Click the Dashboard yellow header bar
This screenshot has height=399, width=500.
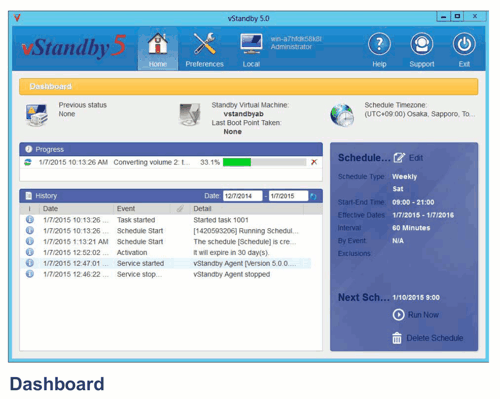tap(249, 87)
